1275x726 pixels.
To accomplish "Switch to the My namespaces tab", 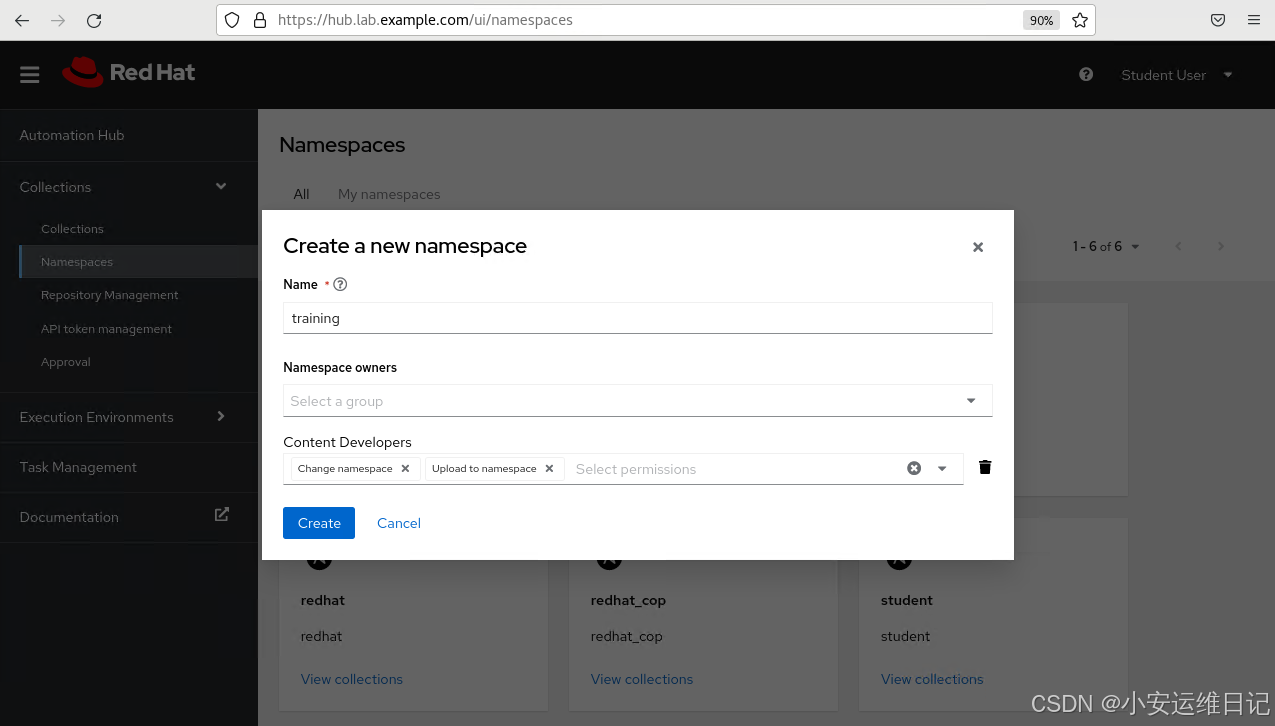I will click(x=389, y=194).
